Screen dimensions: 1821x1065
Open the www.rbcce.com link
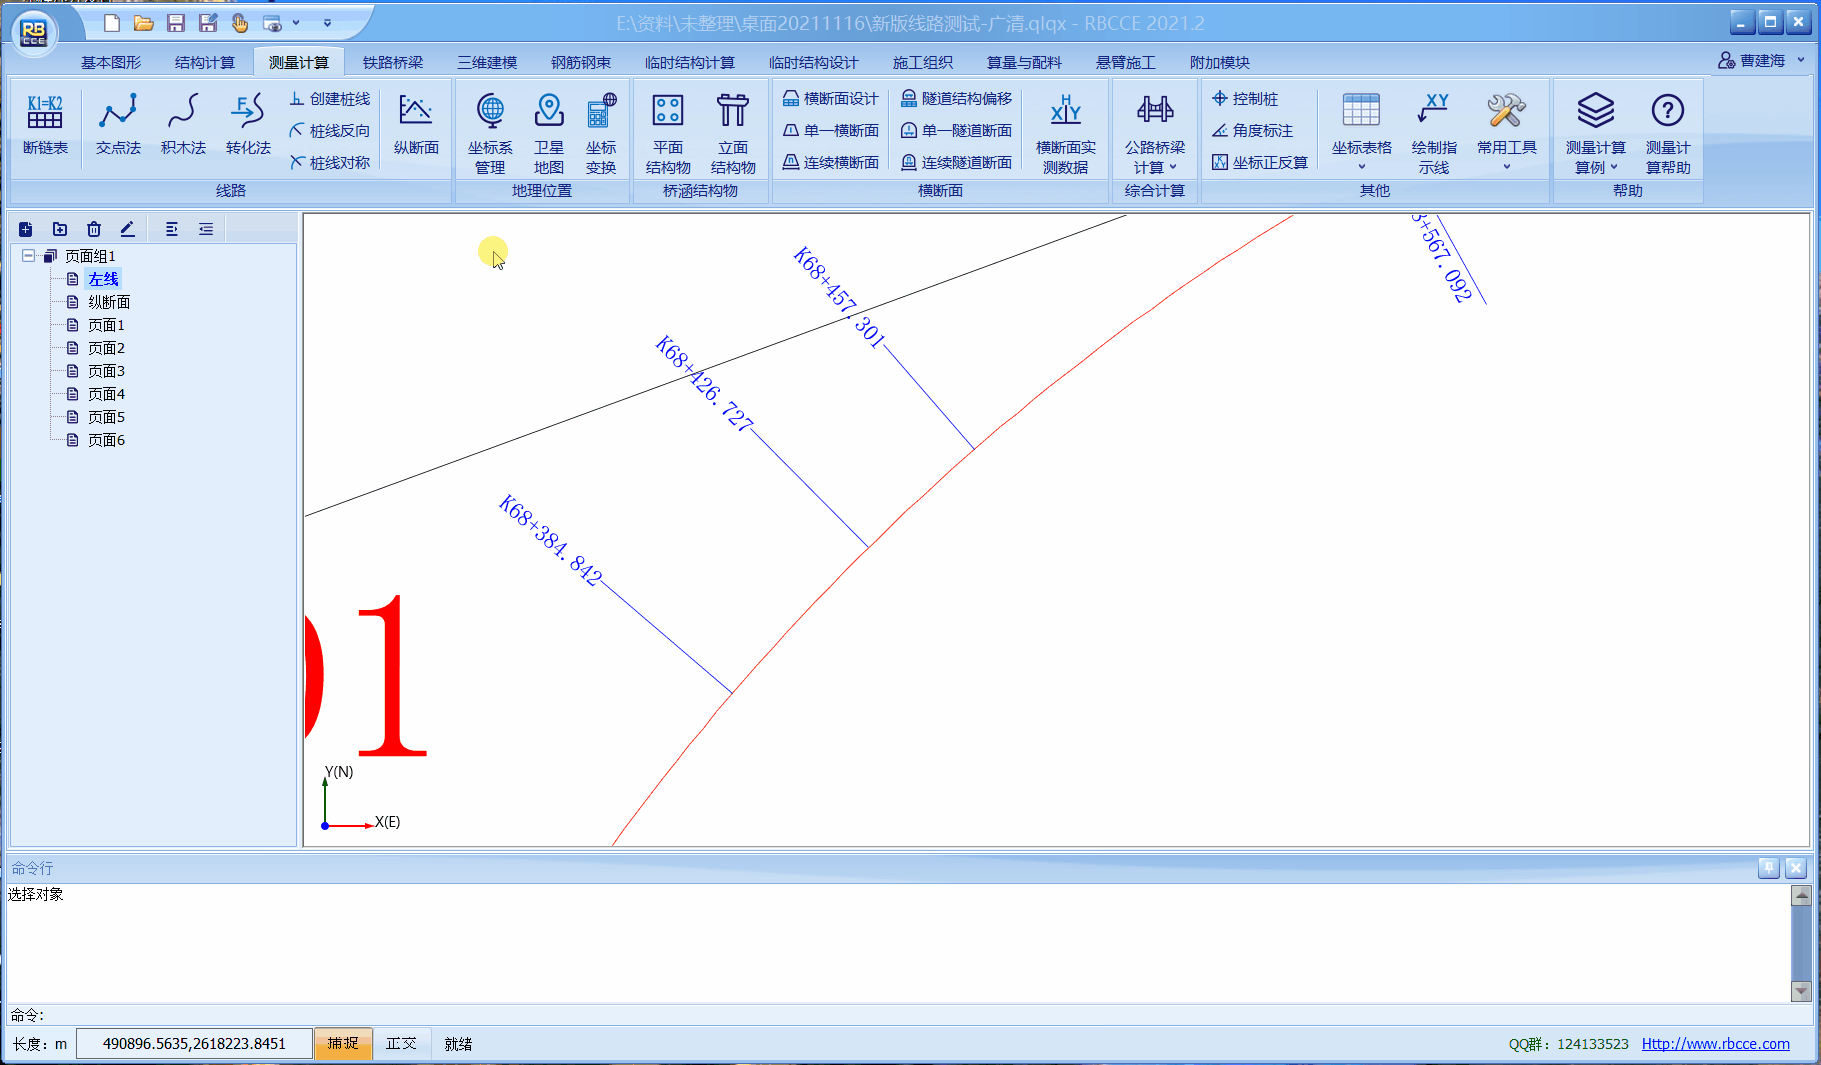[1715, 1043]
